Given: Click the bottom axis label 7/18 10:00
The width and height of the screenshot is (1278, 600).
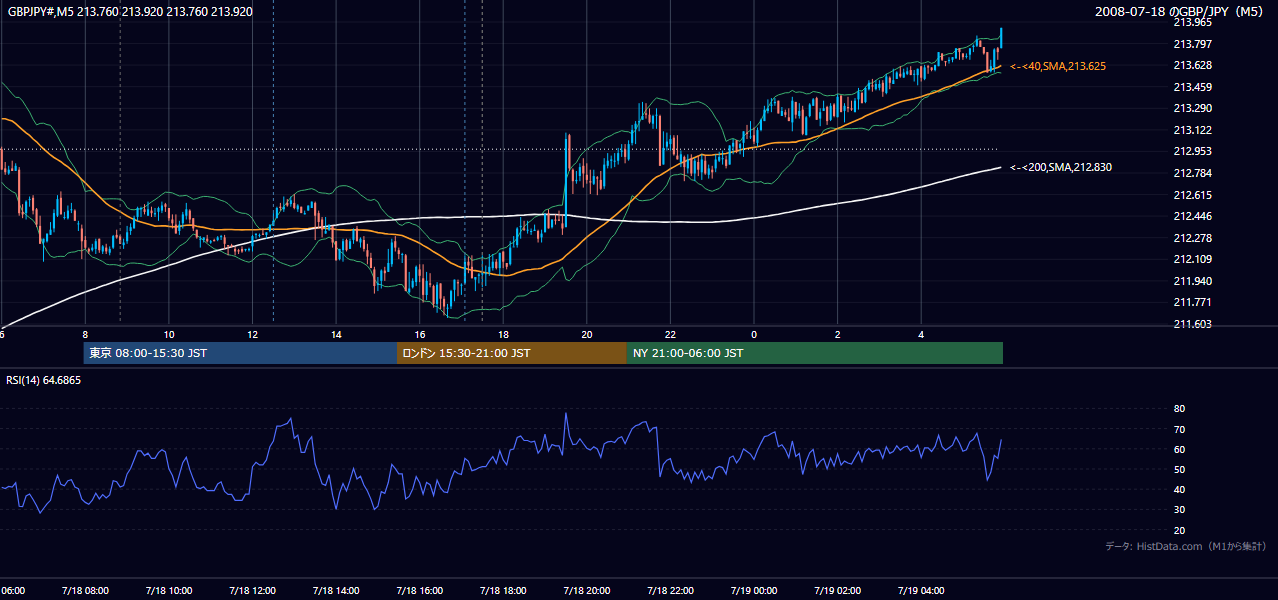Looking at the screenshot, I should (167, 591).
